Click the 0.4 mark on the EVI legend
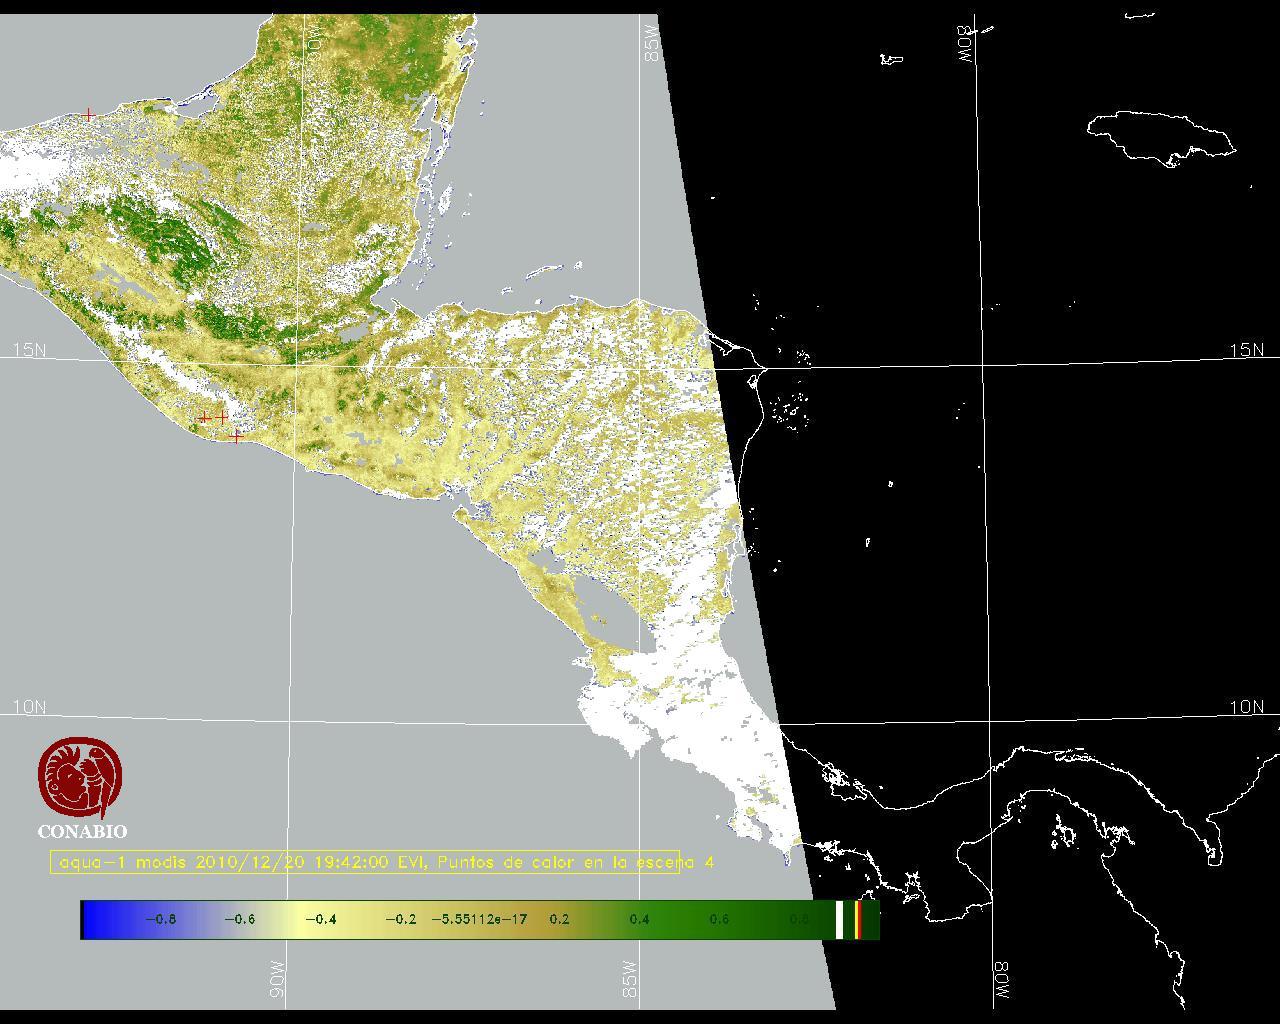Screen dimensions: 1280x1024 [639, 920]
